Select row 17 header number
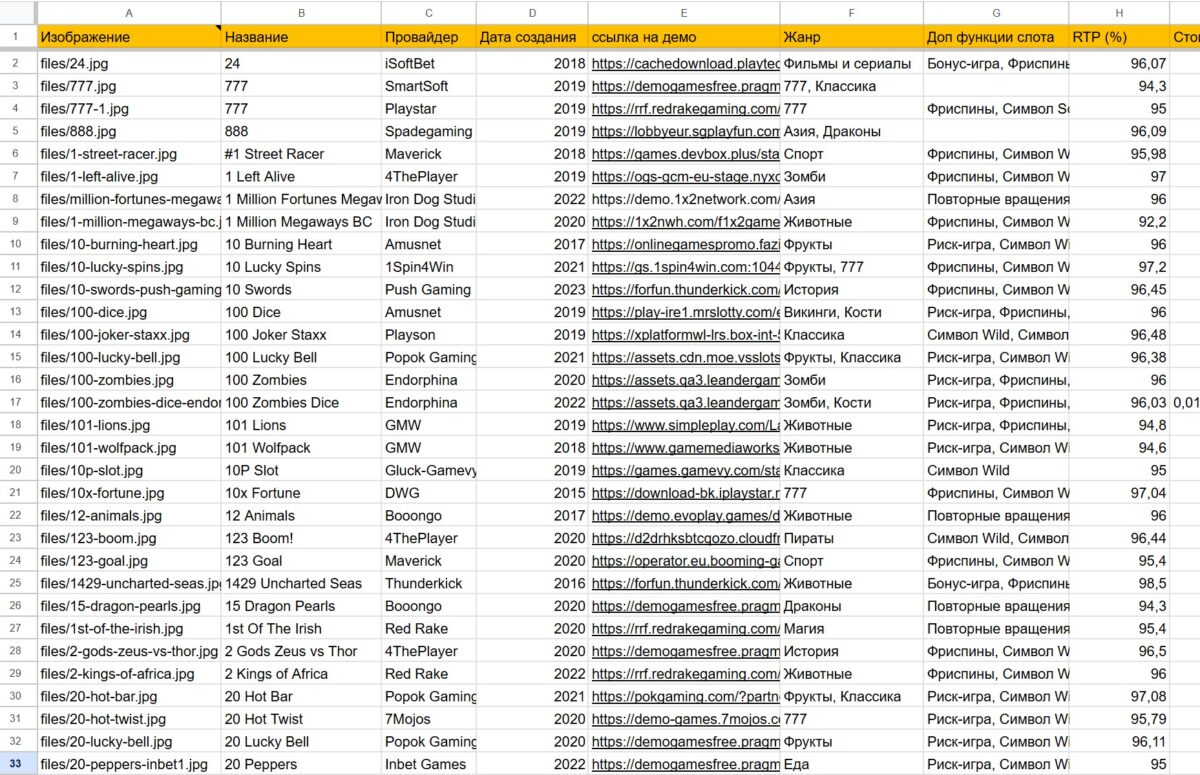The width and height of the screenshot is (1200, 775). 18,402
